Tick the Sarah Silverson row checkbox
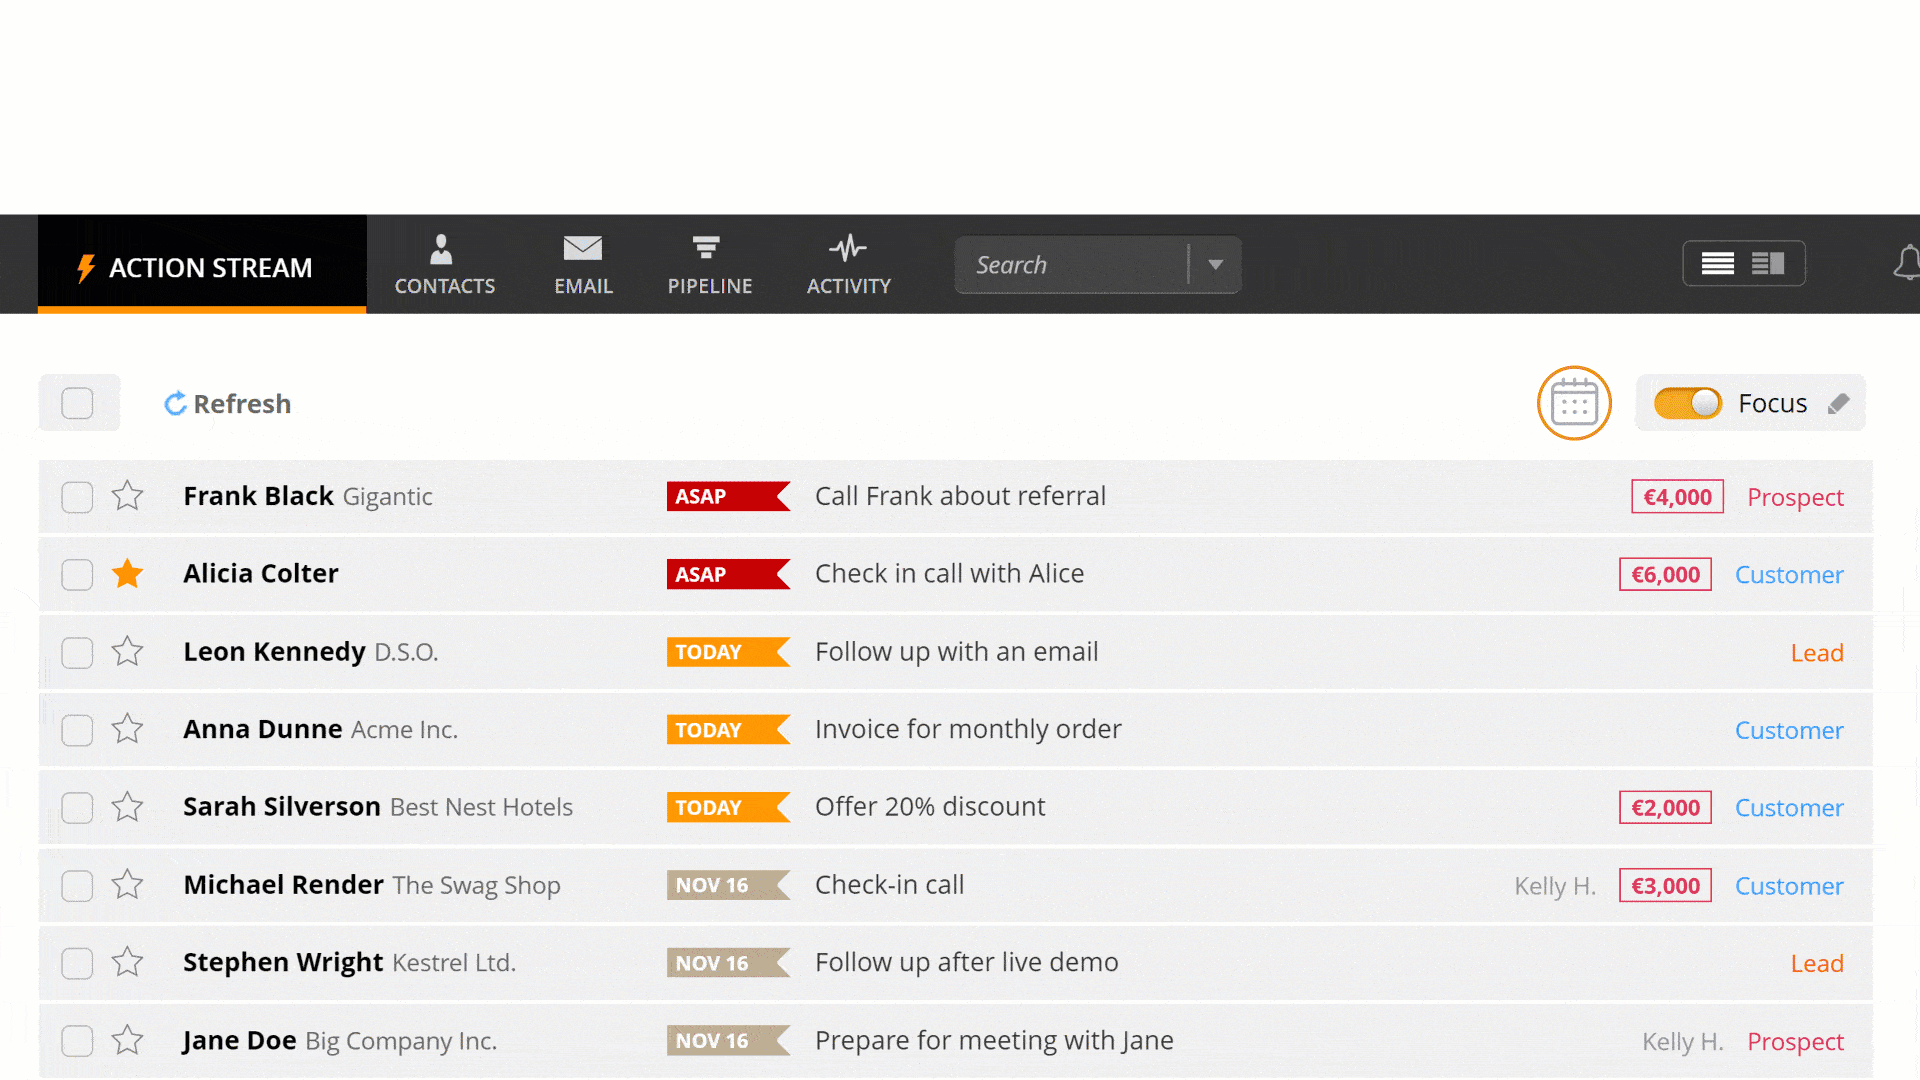Viewport: 1920px width, 1080px height. pyautogui.click(x=77, y=808)
